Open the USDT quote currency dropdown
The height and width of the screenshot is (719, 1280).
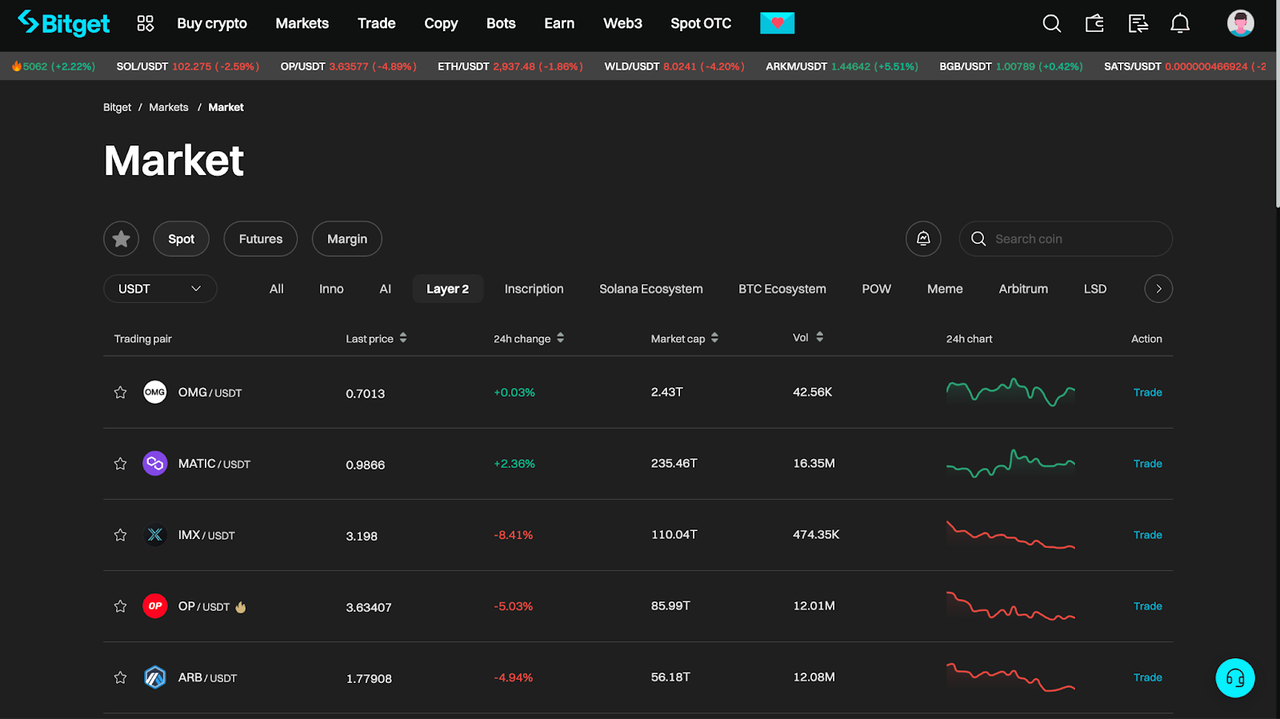[x=160, y=289]
